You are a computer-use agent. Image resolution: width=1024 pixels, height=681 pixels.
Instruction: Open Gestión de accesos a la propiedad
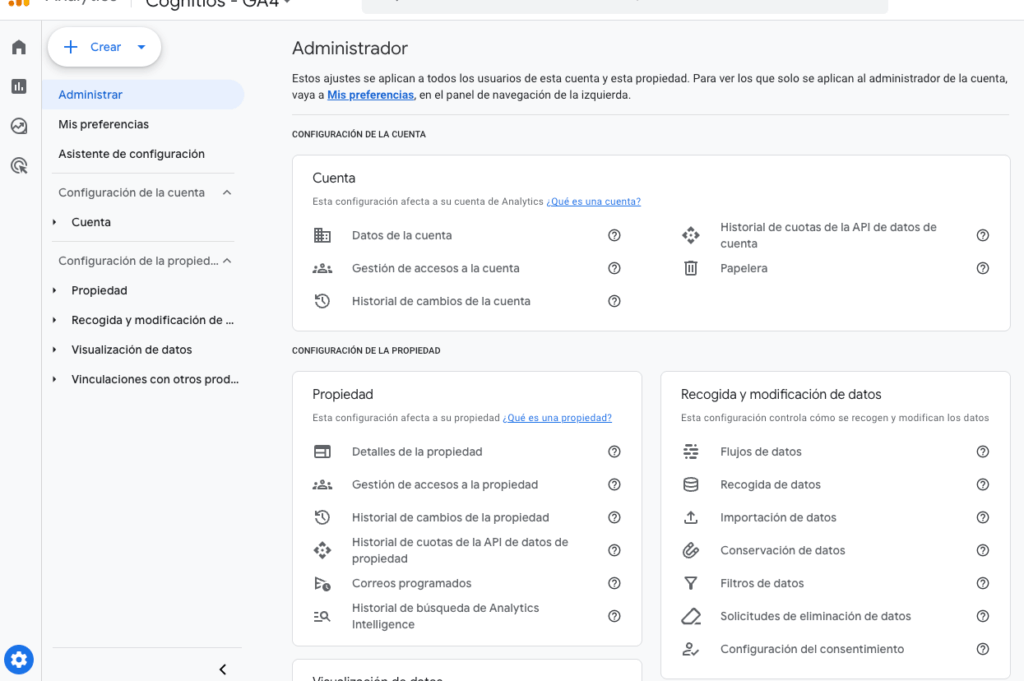point(444,485)
